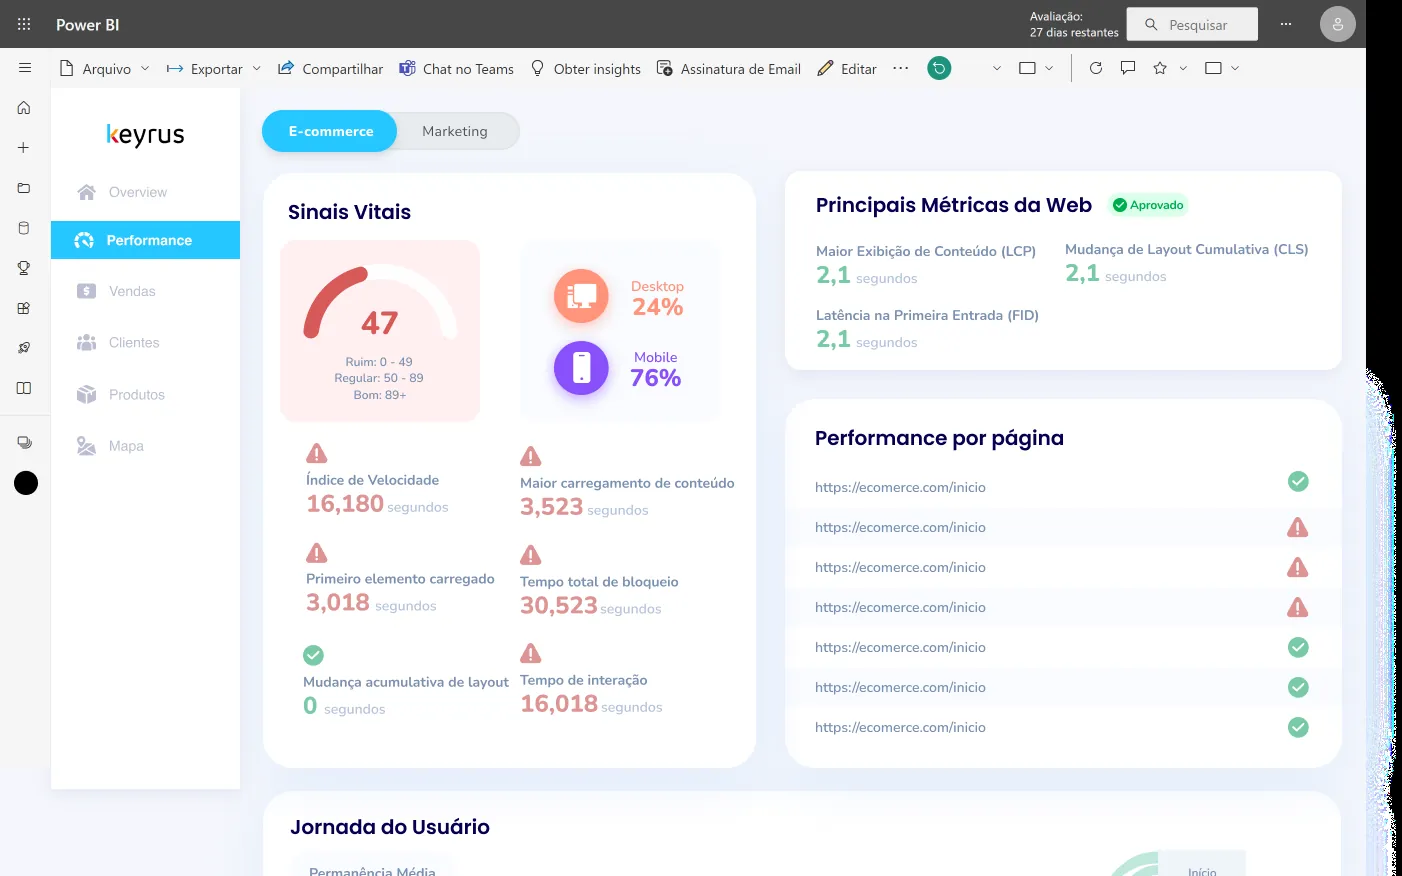Refresh the report visuals
1402x876 pixels.
click(1096, 68)
